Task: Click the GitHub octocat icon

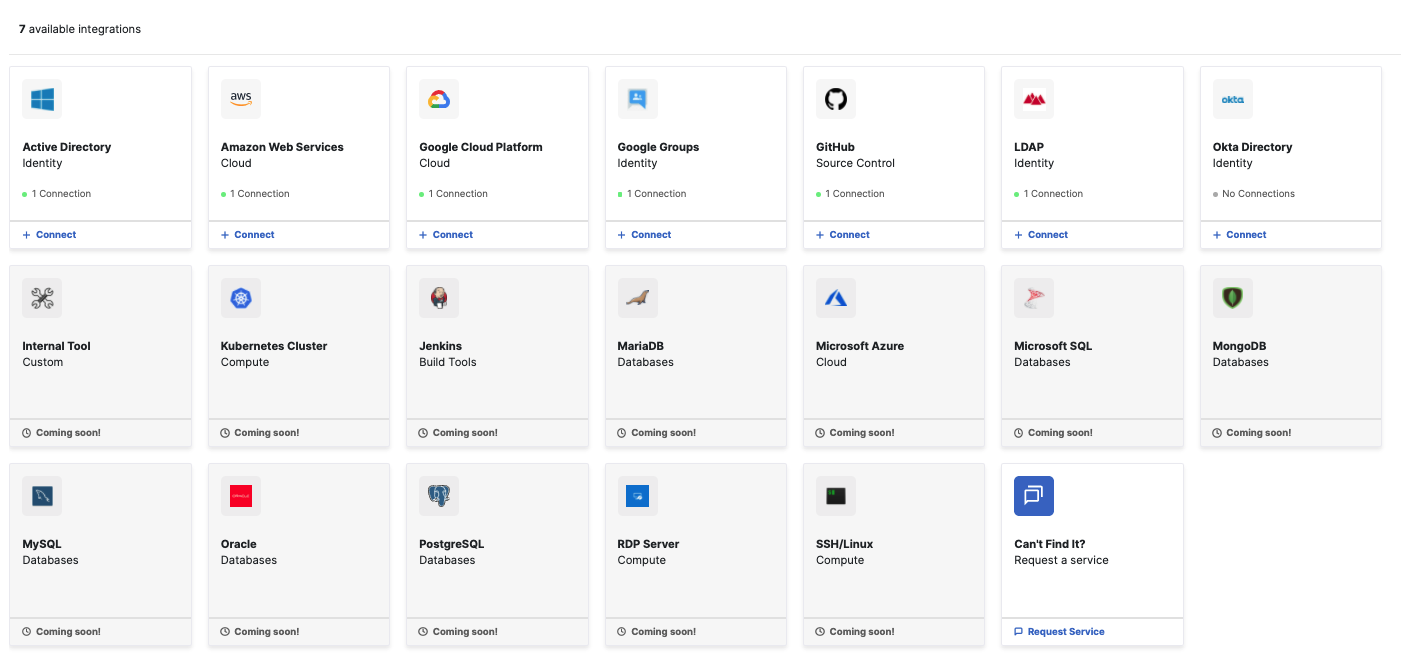Action: coord(836,99)
